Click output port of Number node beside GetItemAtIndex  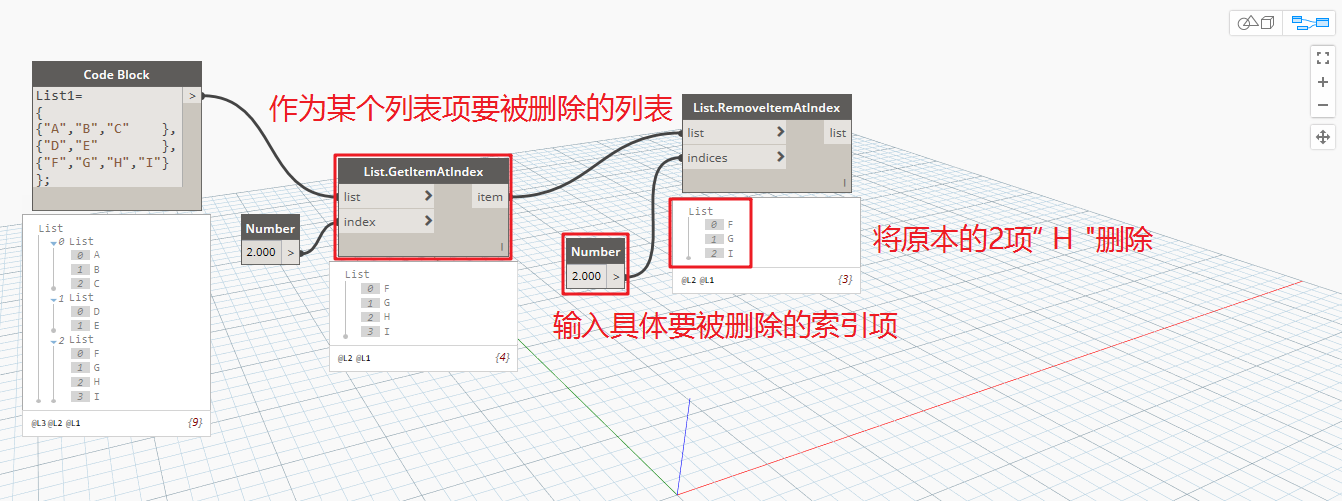click(290, 252)
